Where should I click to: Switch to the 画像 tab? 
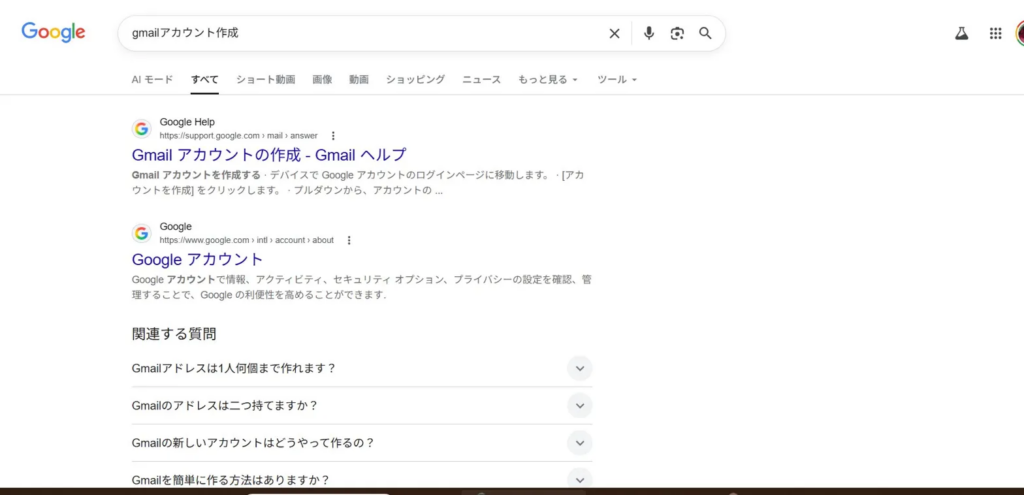[x=322, y=79]
